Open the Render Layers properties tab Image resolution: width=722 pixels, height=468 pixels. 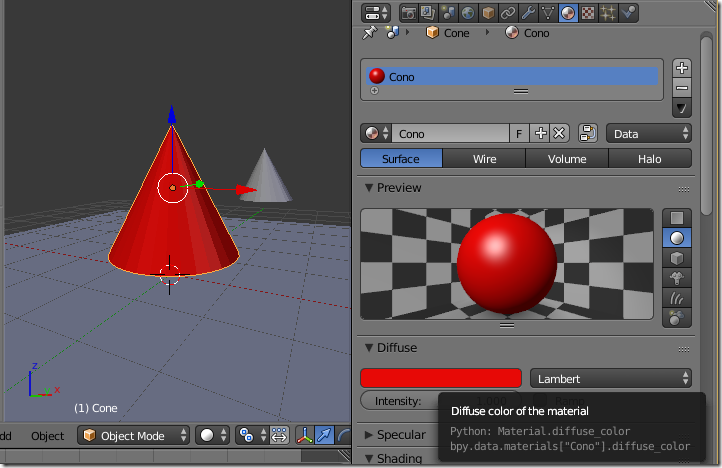(428, 13)
